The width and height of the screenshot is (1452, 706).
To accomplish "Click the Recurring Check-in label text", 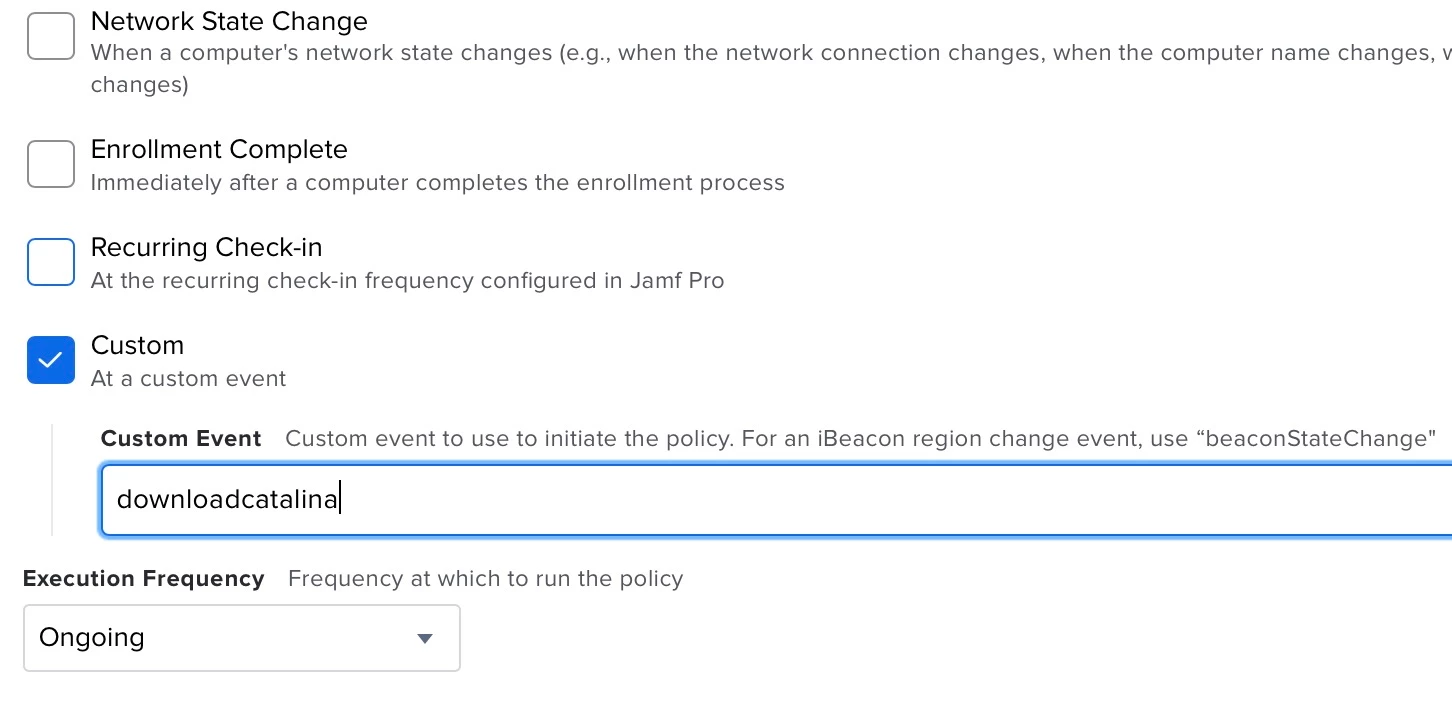I will click(x=206, y=247).
